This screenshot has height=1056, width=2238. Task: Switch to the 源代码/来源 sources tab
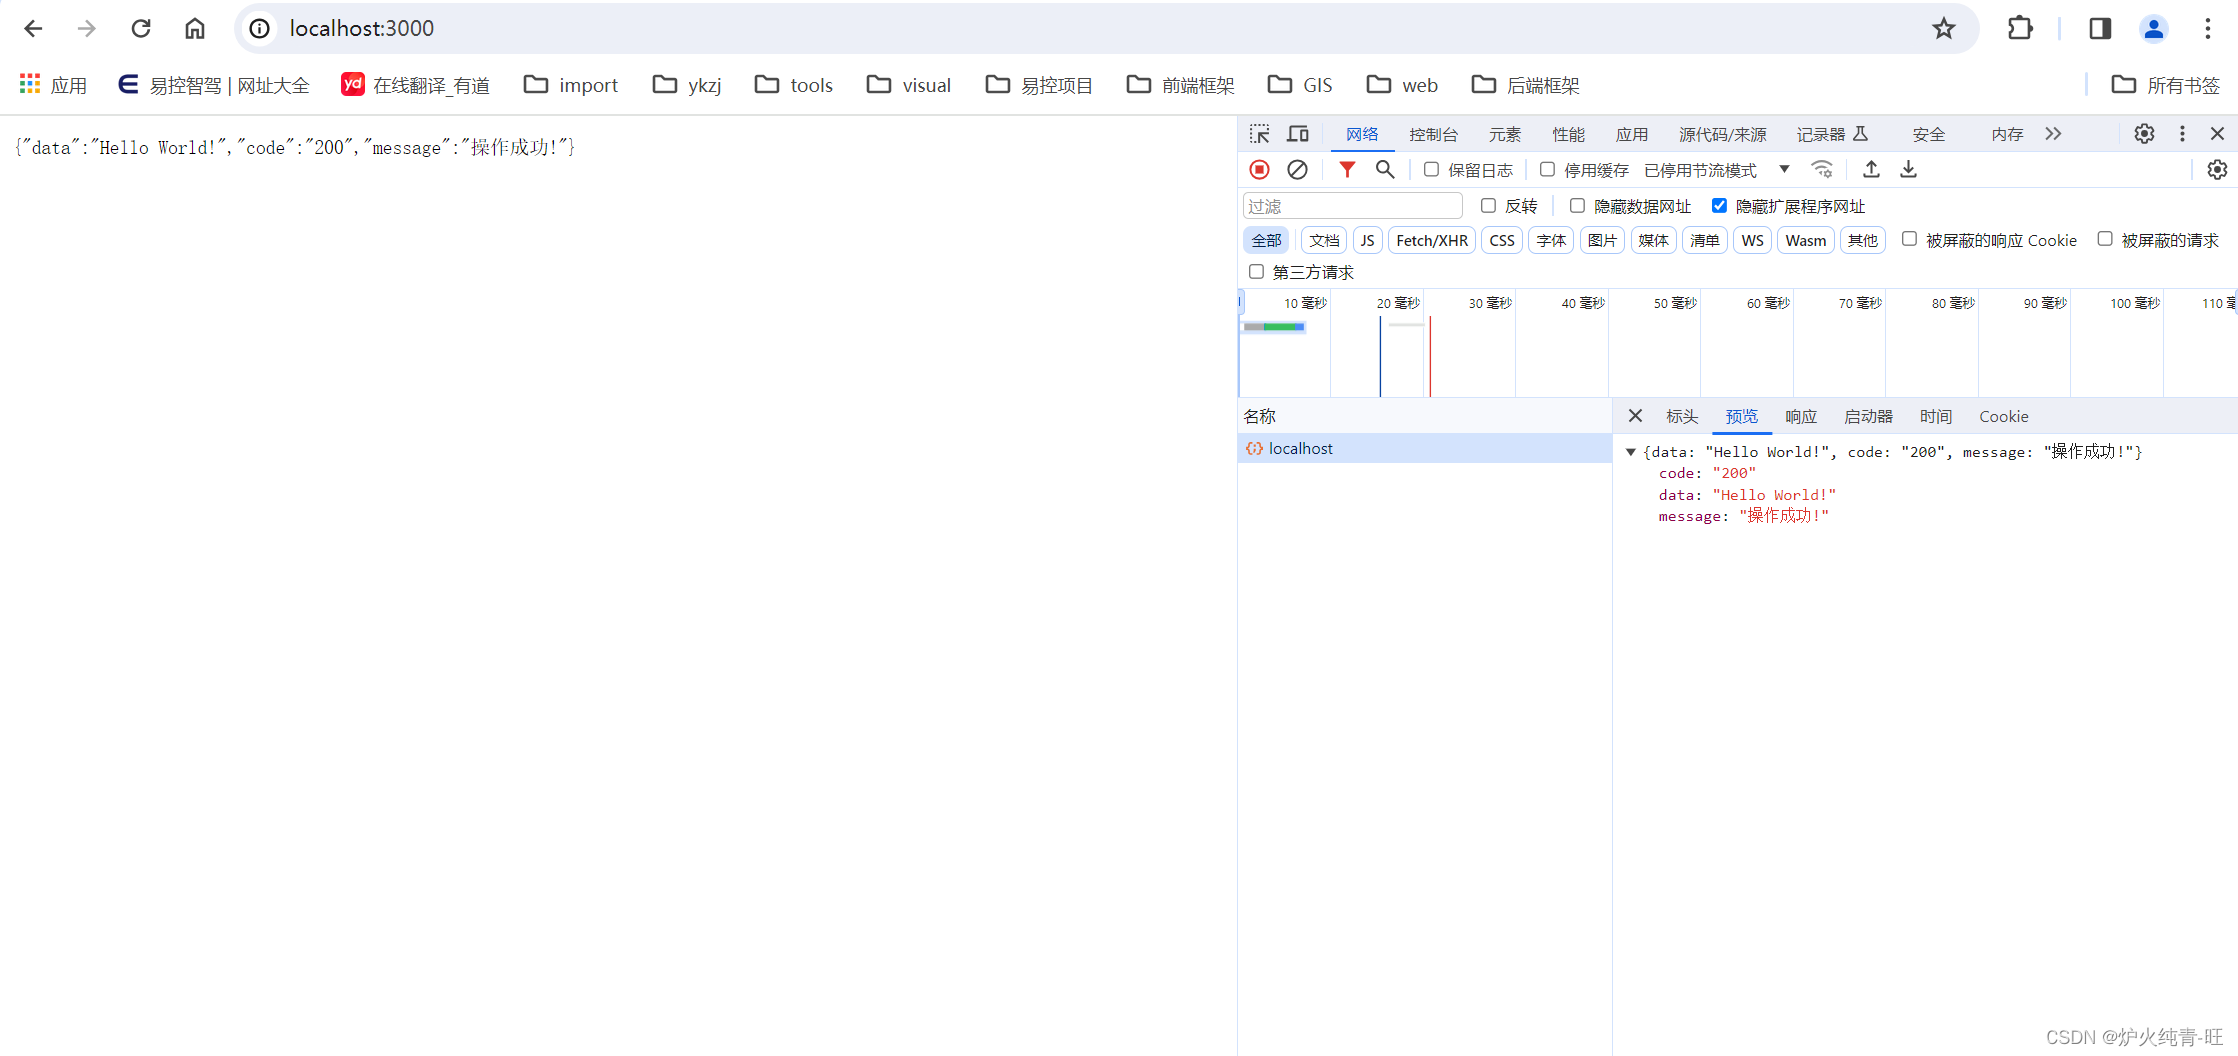coord(1722,134)
